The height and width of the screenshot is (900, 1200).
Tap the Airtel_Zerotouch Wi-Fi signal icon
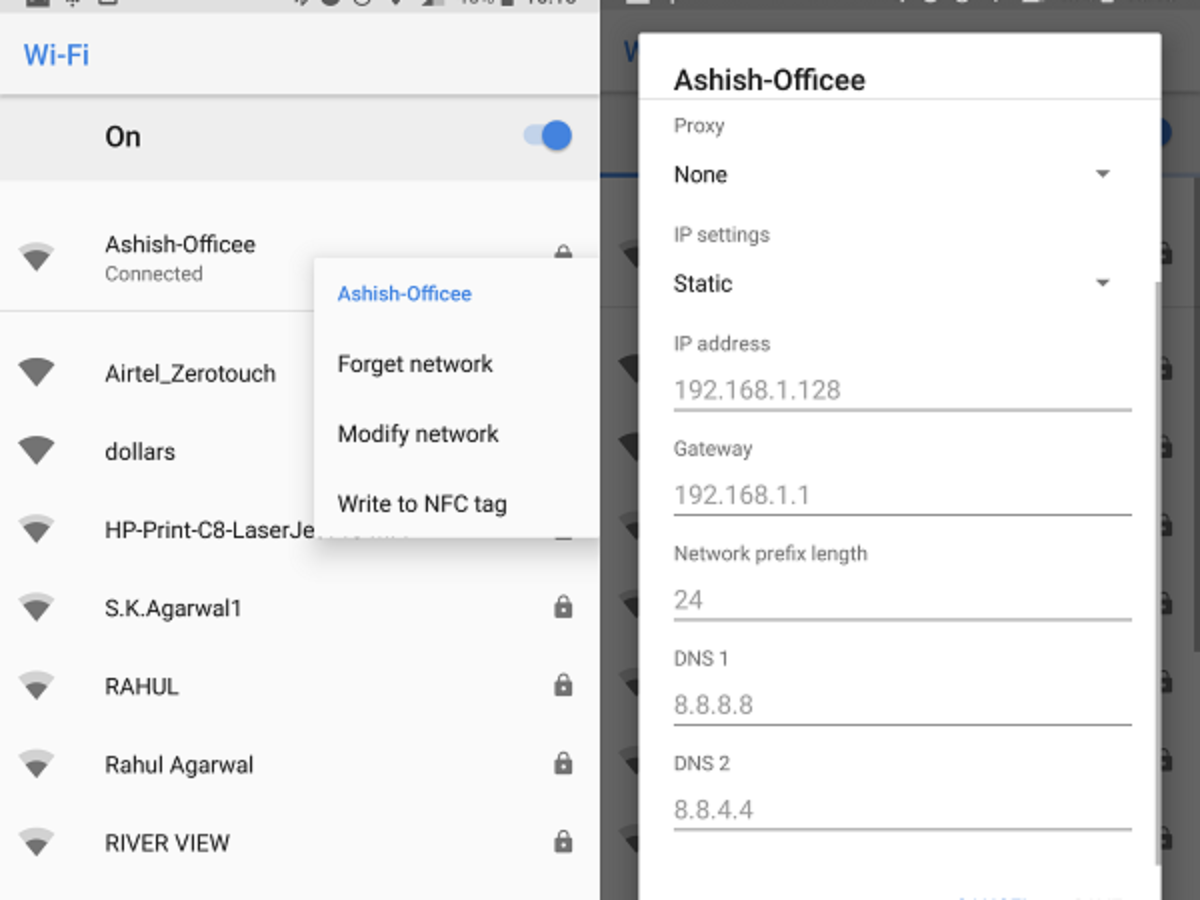coord(37,372)
